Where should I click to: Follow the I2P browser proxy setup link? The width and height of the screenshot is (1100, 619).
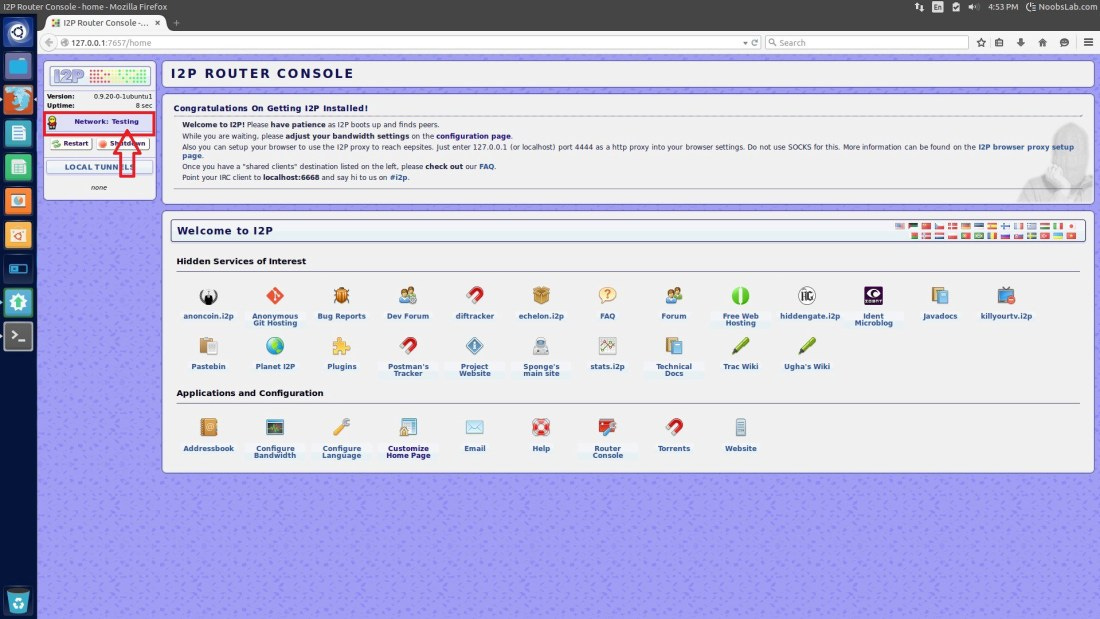pos(1026,147)
